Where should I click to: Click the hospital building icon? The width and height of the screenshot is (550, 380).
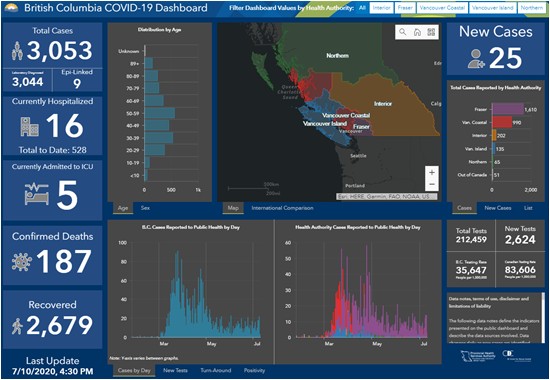pyautogui.click(x=29, y=126)
